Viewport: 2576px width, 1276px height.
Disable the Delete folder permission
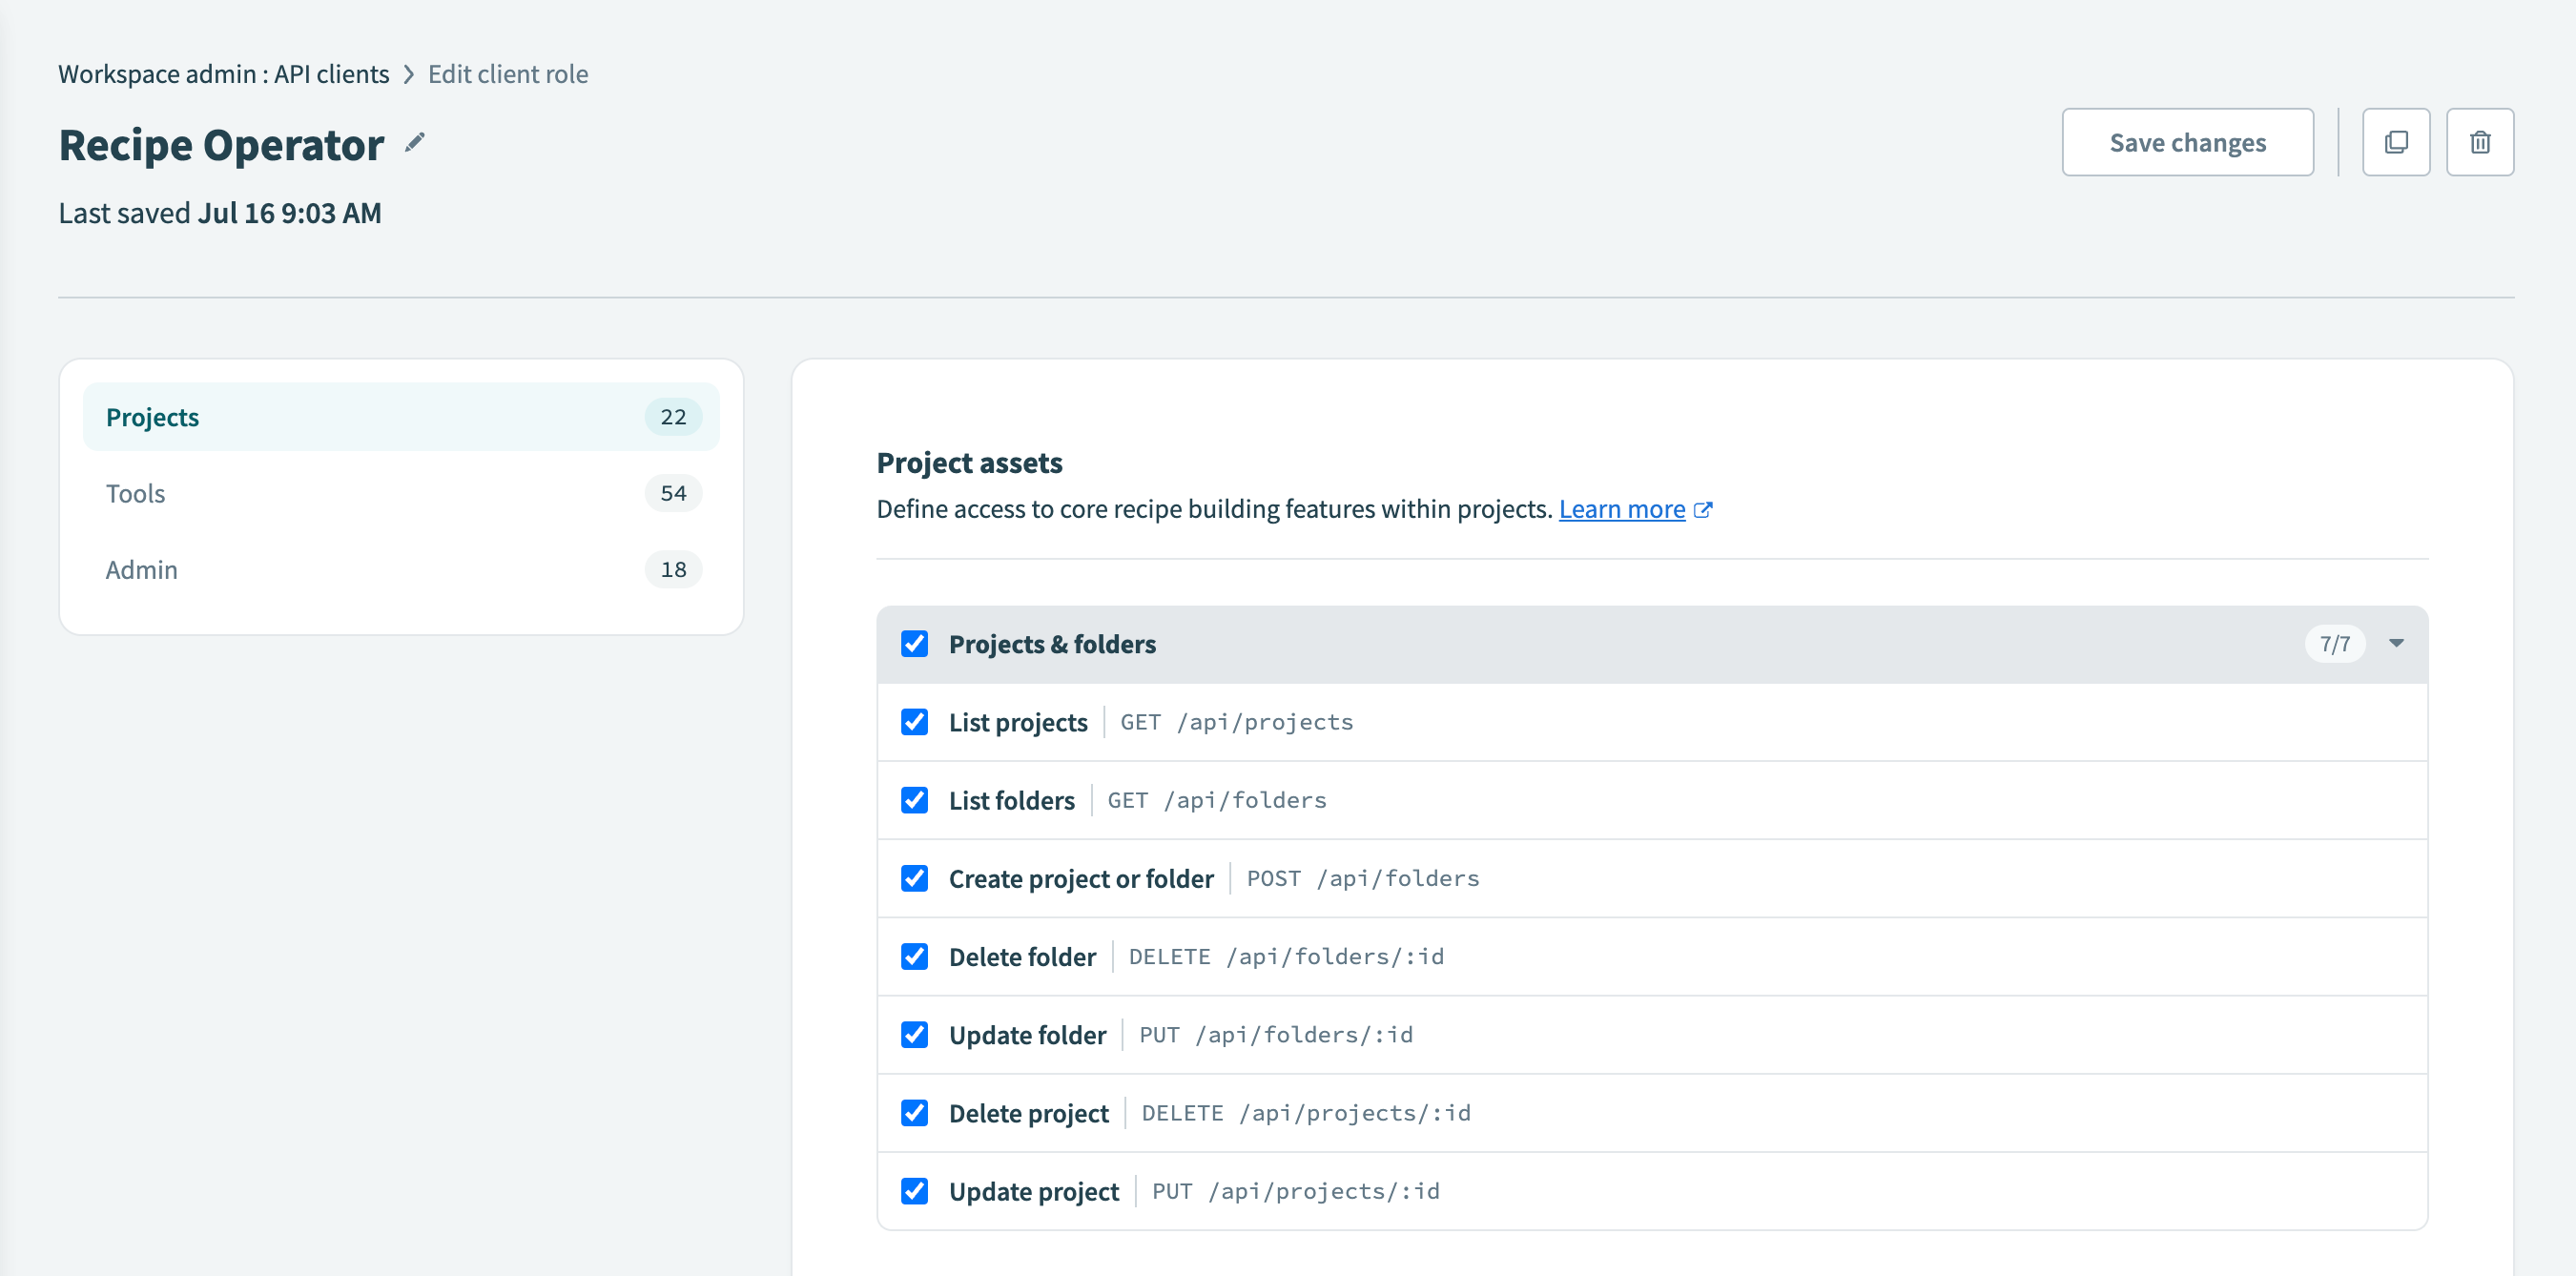coord(914,956)
